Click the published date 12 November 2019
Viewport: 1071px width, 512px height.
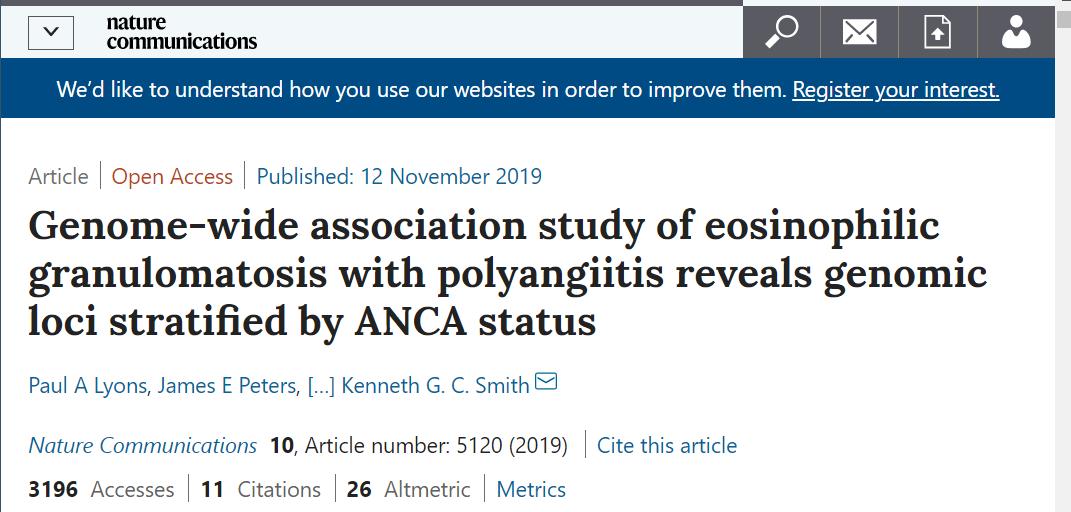(x=399, y=177)
